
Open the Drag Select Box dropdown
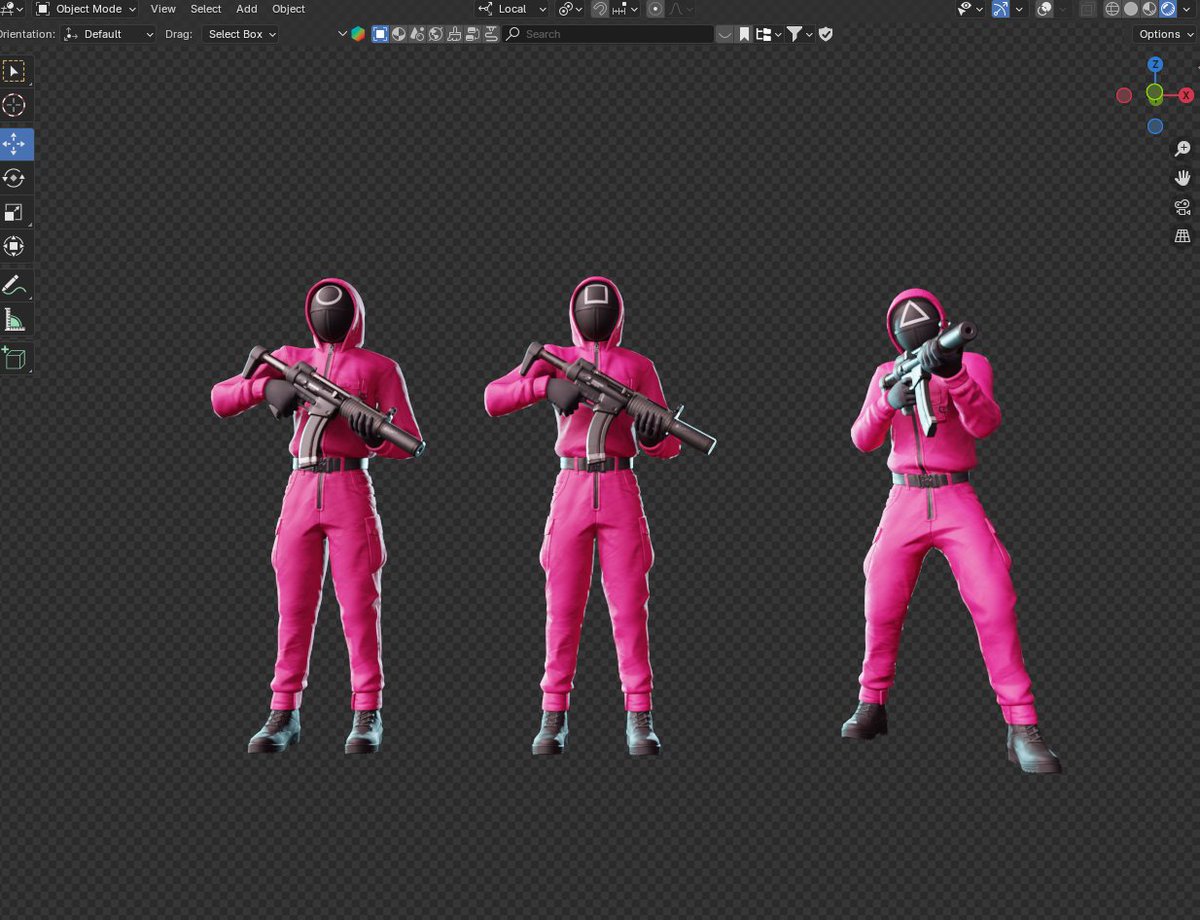point(240,34)
